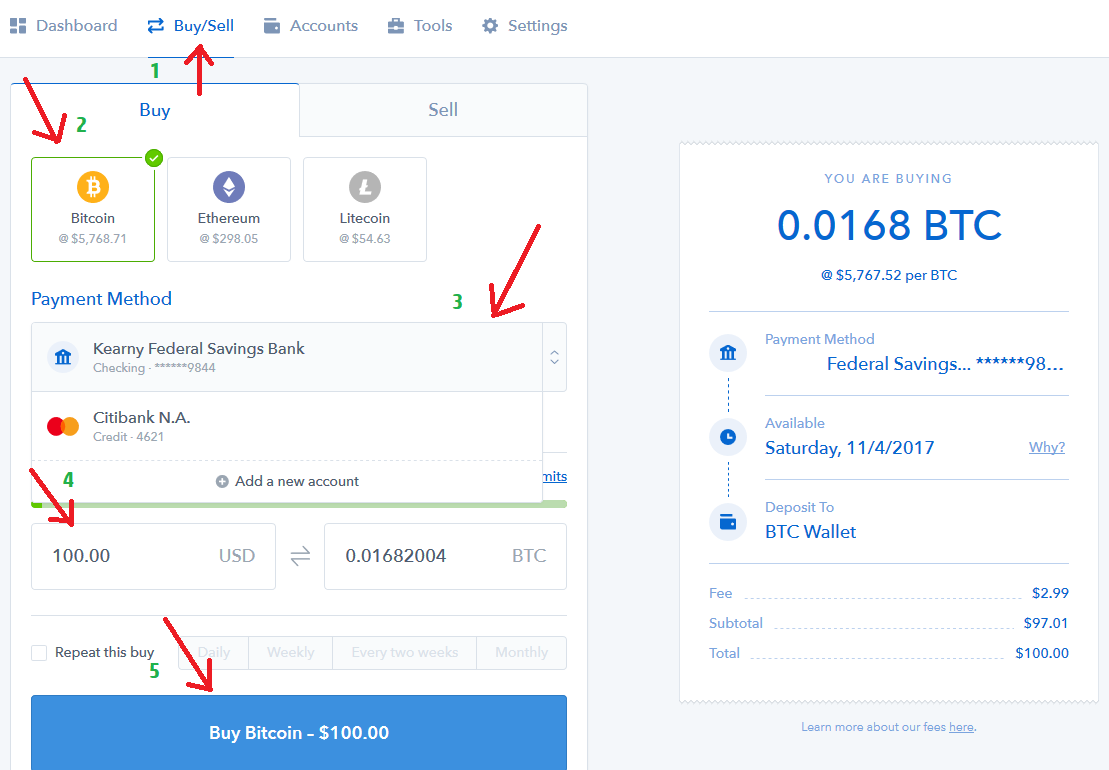1109x770 pixels.
Task: Click the plus icon on Add a new account
Action: pyautogui.click(x=222, y=482)
